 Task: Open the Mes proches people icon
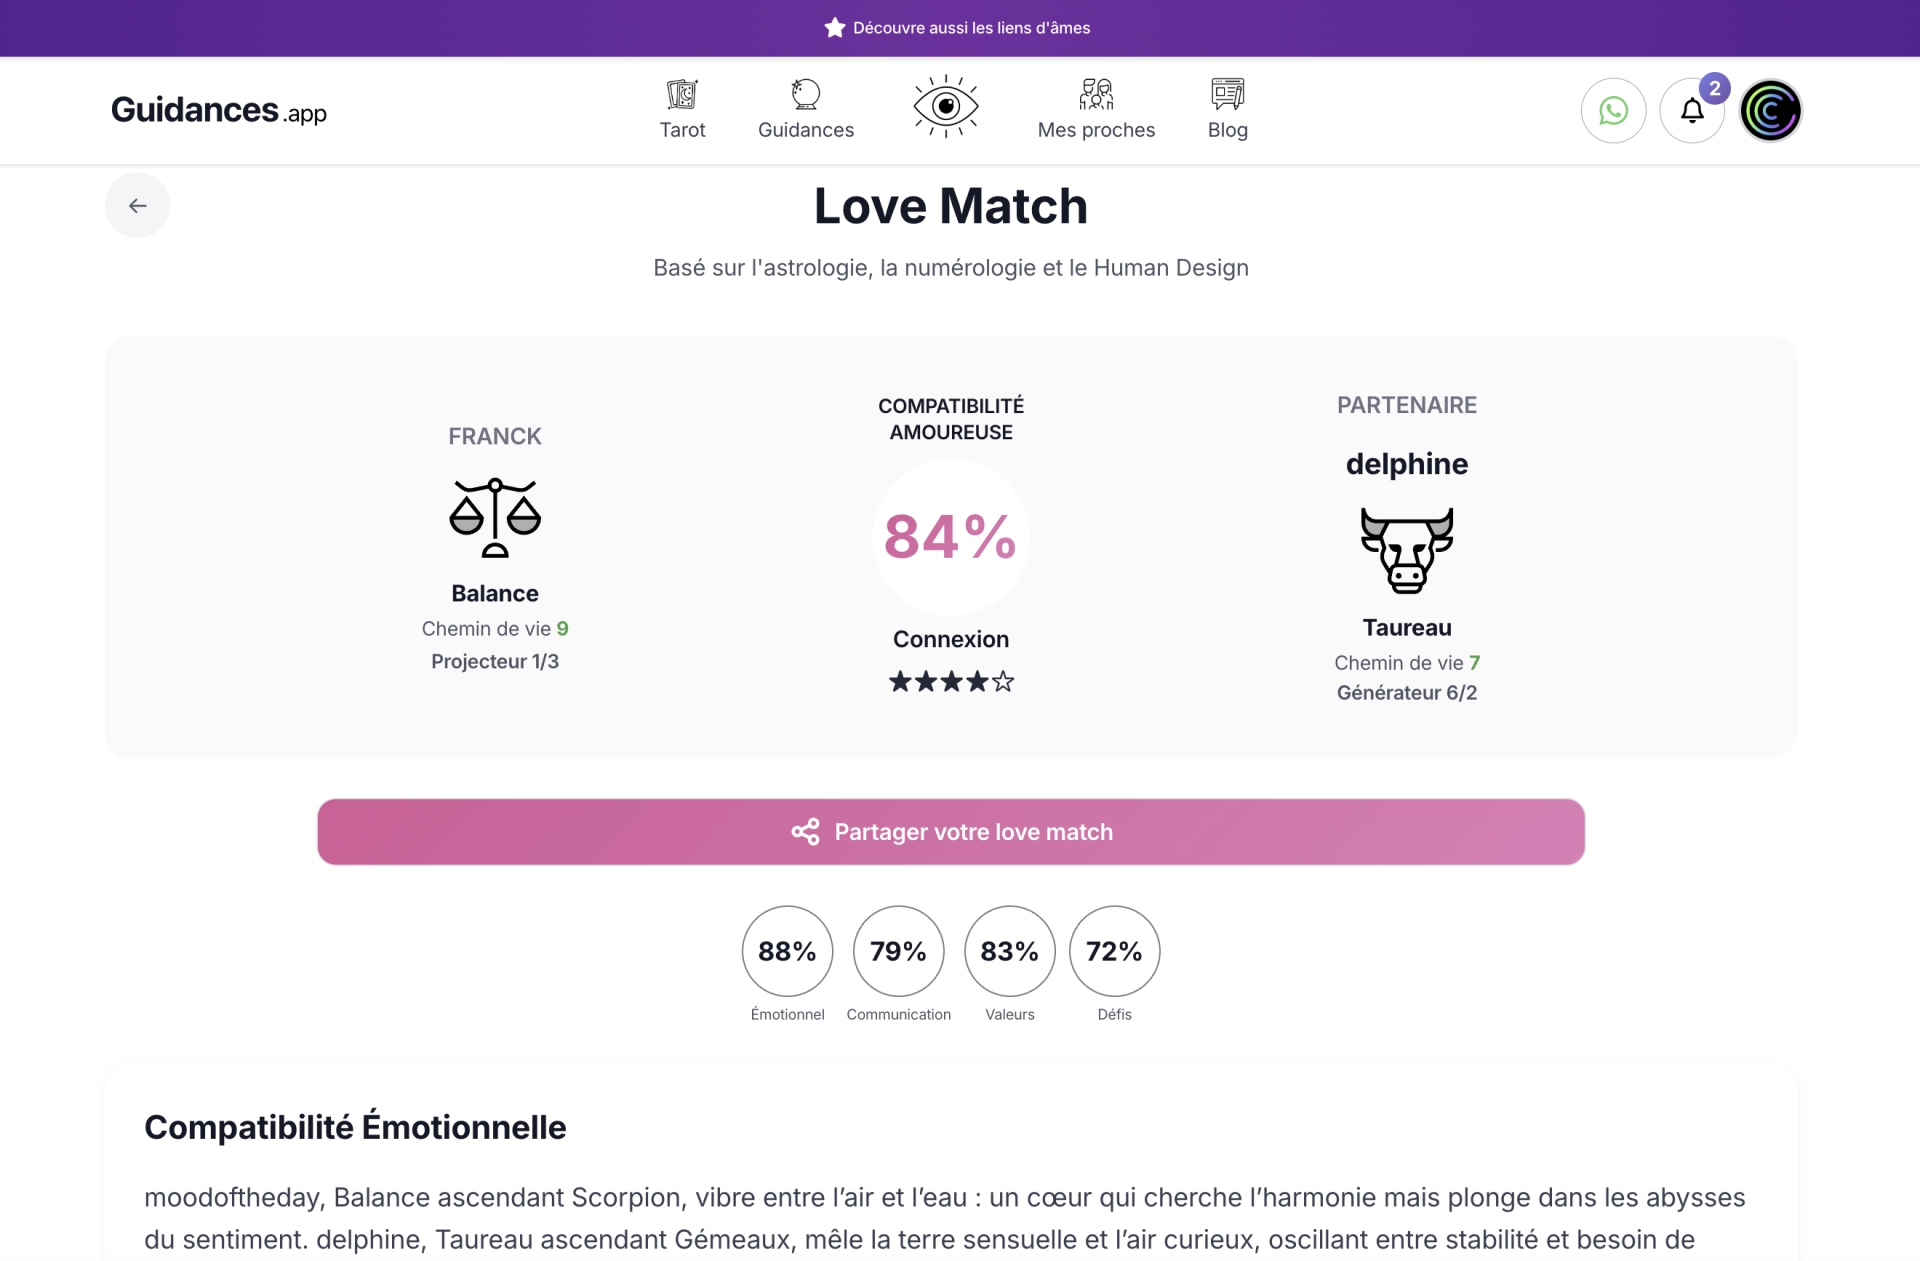(1096, 96)
